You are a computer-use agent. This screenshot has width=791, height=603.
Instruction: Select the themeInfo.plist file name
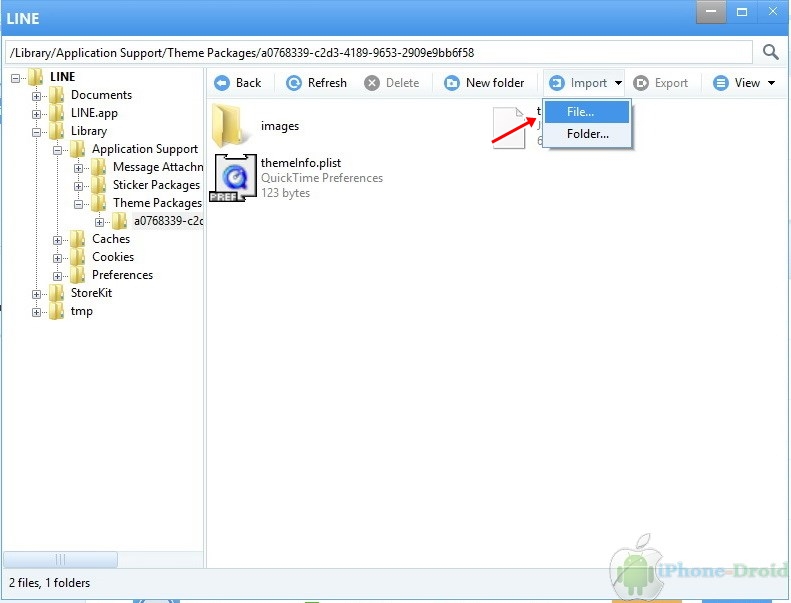(301, 163)
